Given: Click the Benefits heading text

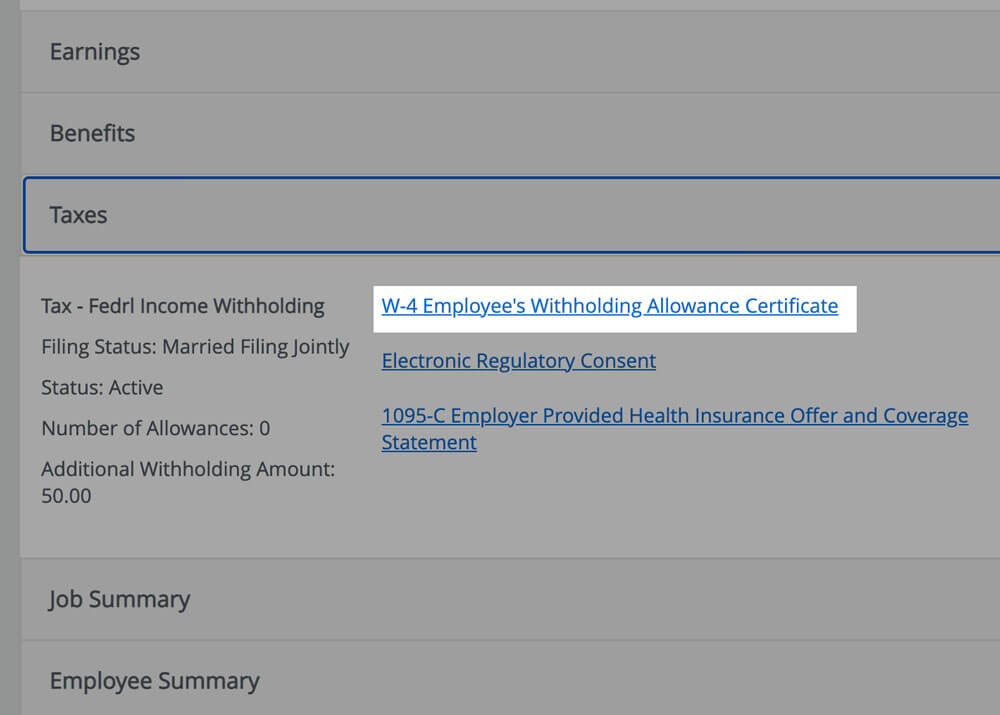Looking at the screenshot, I should point(92,133).
